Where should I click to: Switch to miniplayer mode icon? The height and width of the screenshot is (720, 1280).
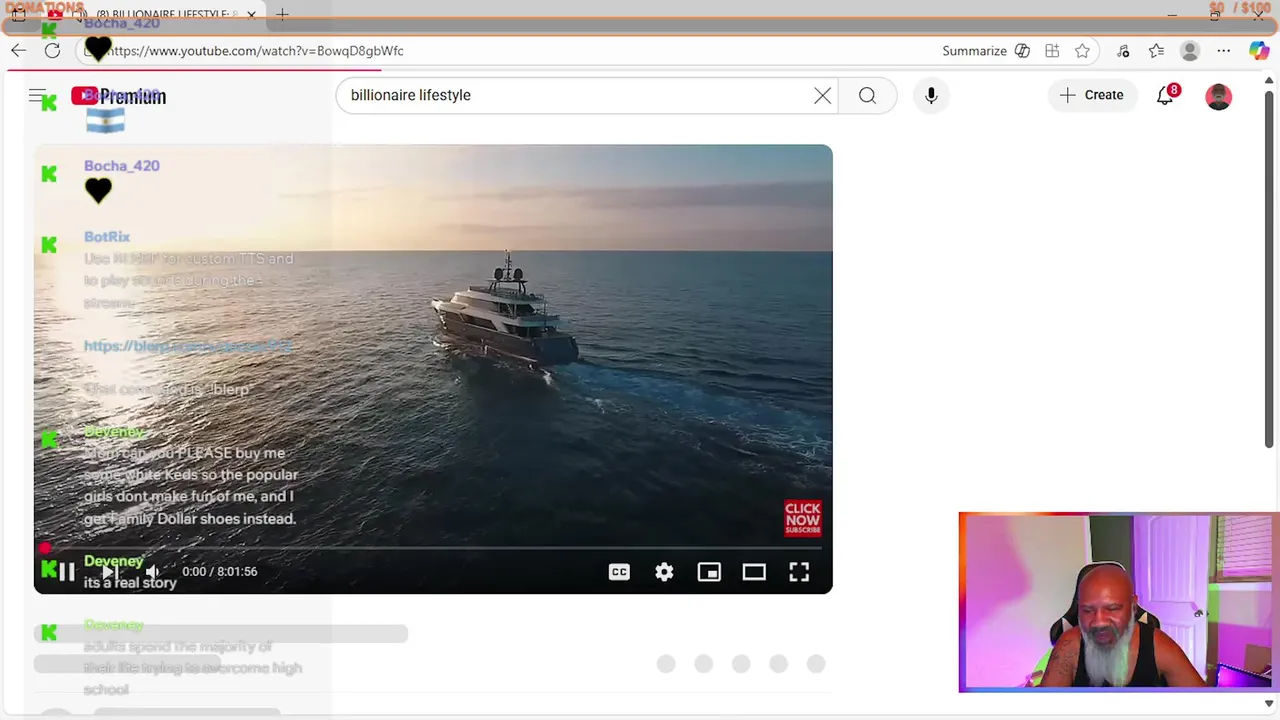coord(709,572)
